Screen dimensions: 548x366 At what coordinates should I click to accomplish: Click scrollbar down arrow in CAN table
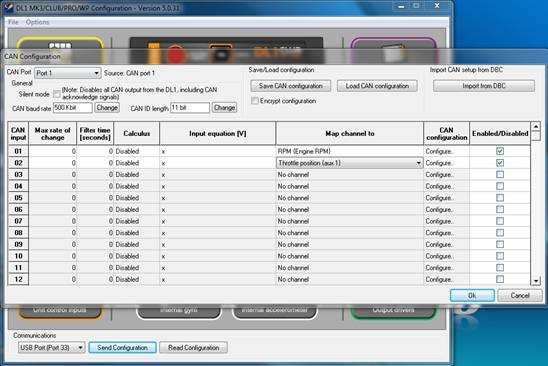[536, 280]
